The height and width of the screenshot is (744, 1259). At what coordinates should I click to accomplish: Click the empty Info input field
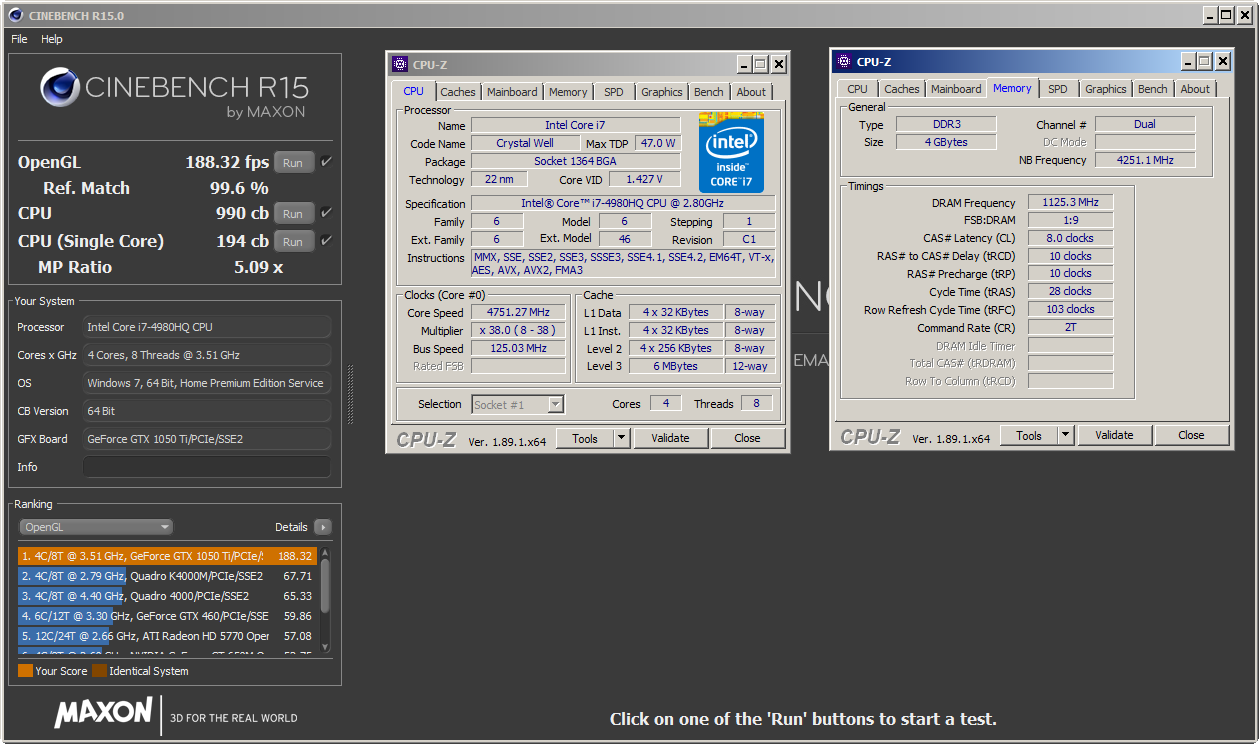pyautogui.click(x=206, y=467)
